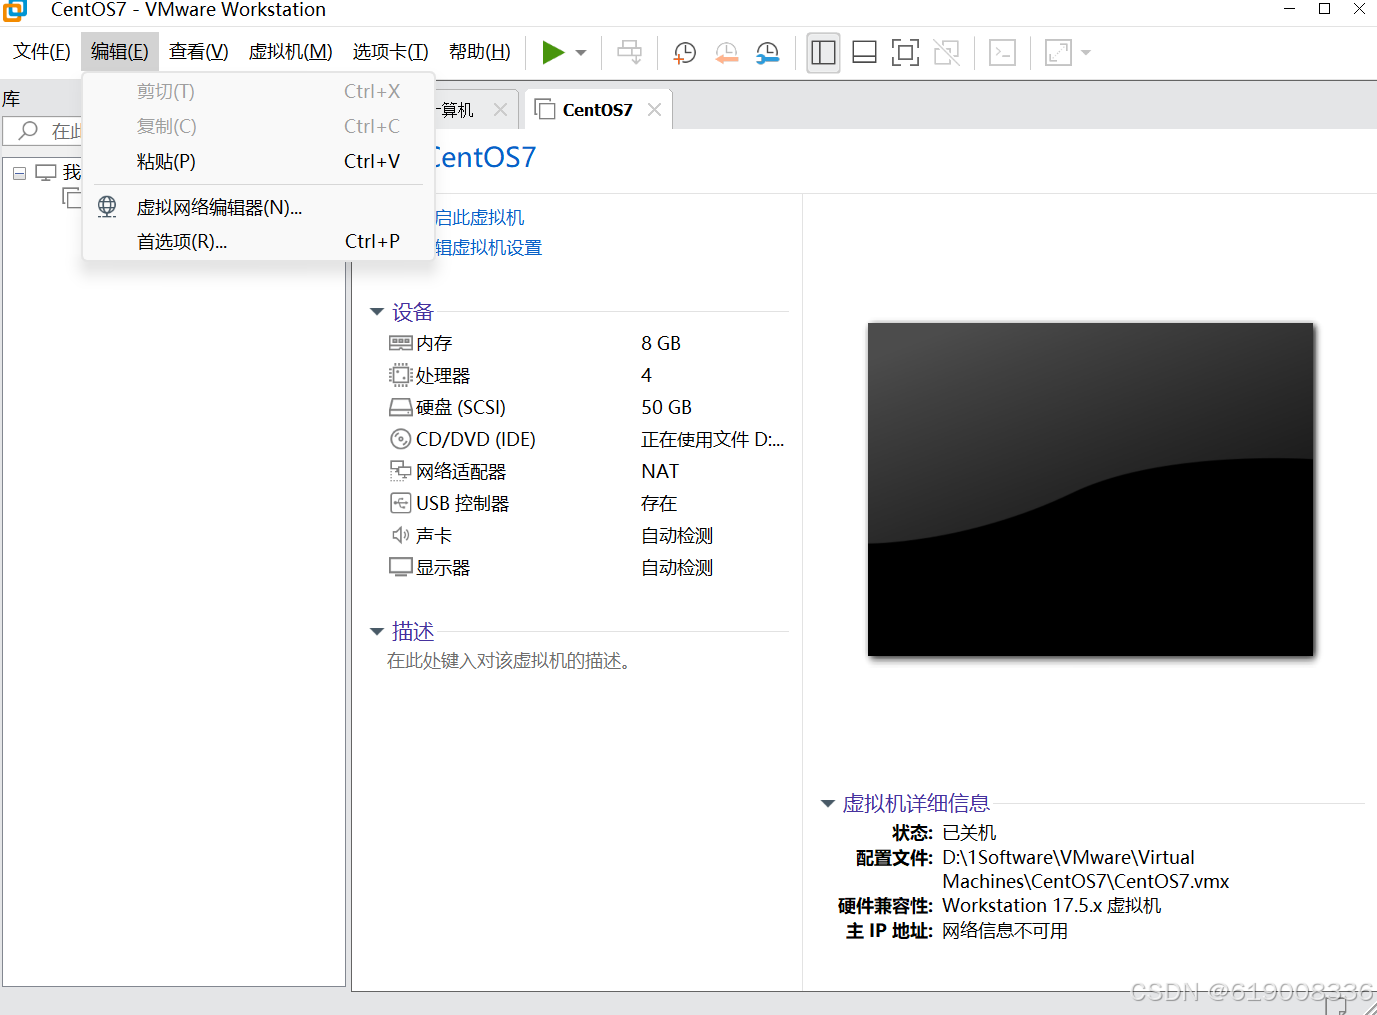Image resolution: width=1377 pixels, height=1015 pixels.
Task: Collapse the 描述 section
Action: click(x=377, y=632)
